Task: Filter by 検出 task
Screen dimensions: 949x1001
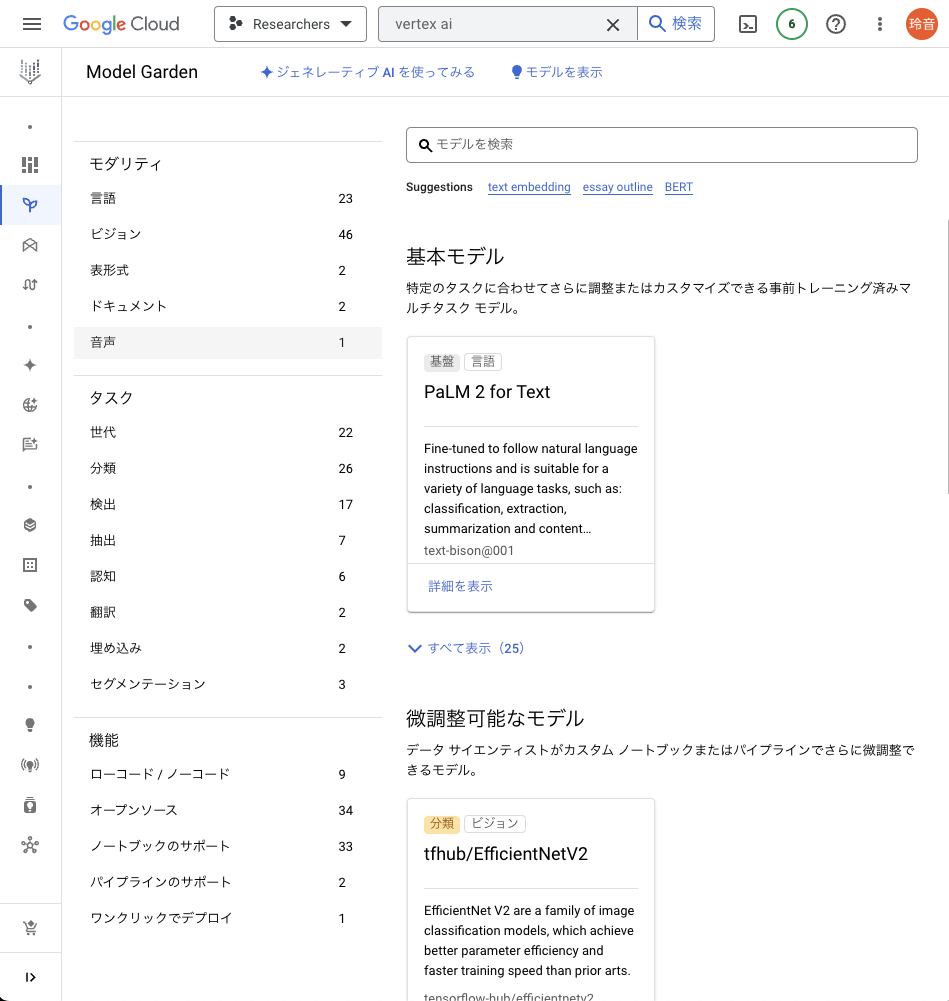Action: click(x=228, y=505)
